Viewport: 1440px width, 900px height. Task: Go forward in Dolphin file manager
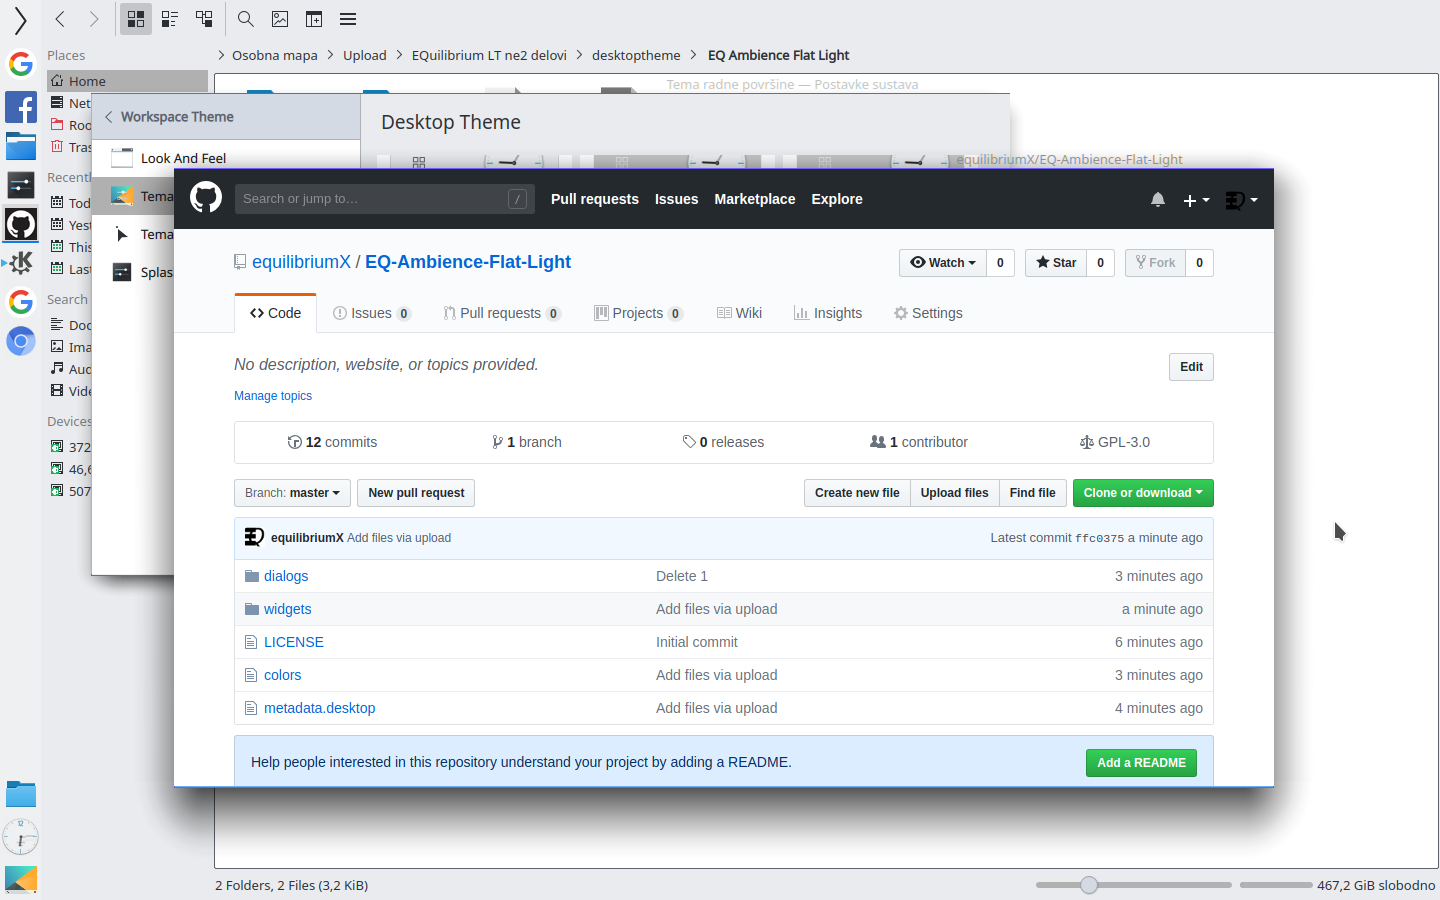click(x=94, y=19)
